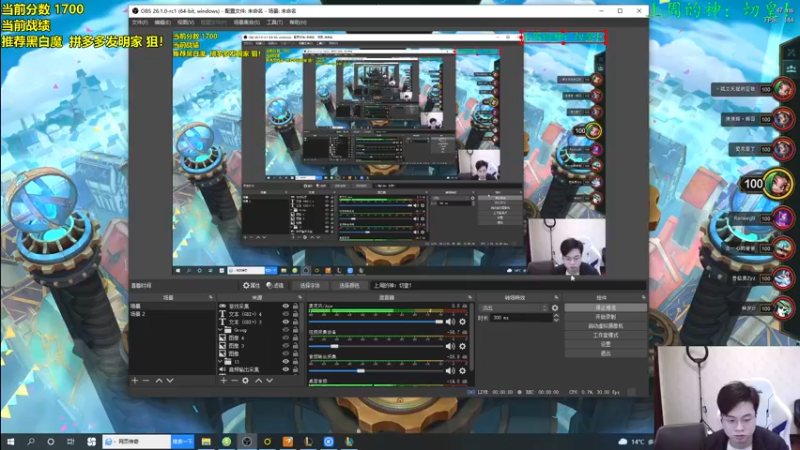
Task: Open 视图(V) menu
Action: click(x=185, y=22)
